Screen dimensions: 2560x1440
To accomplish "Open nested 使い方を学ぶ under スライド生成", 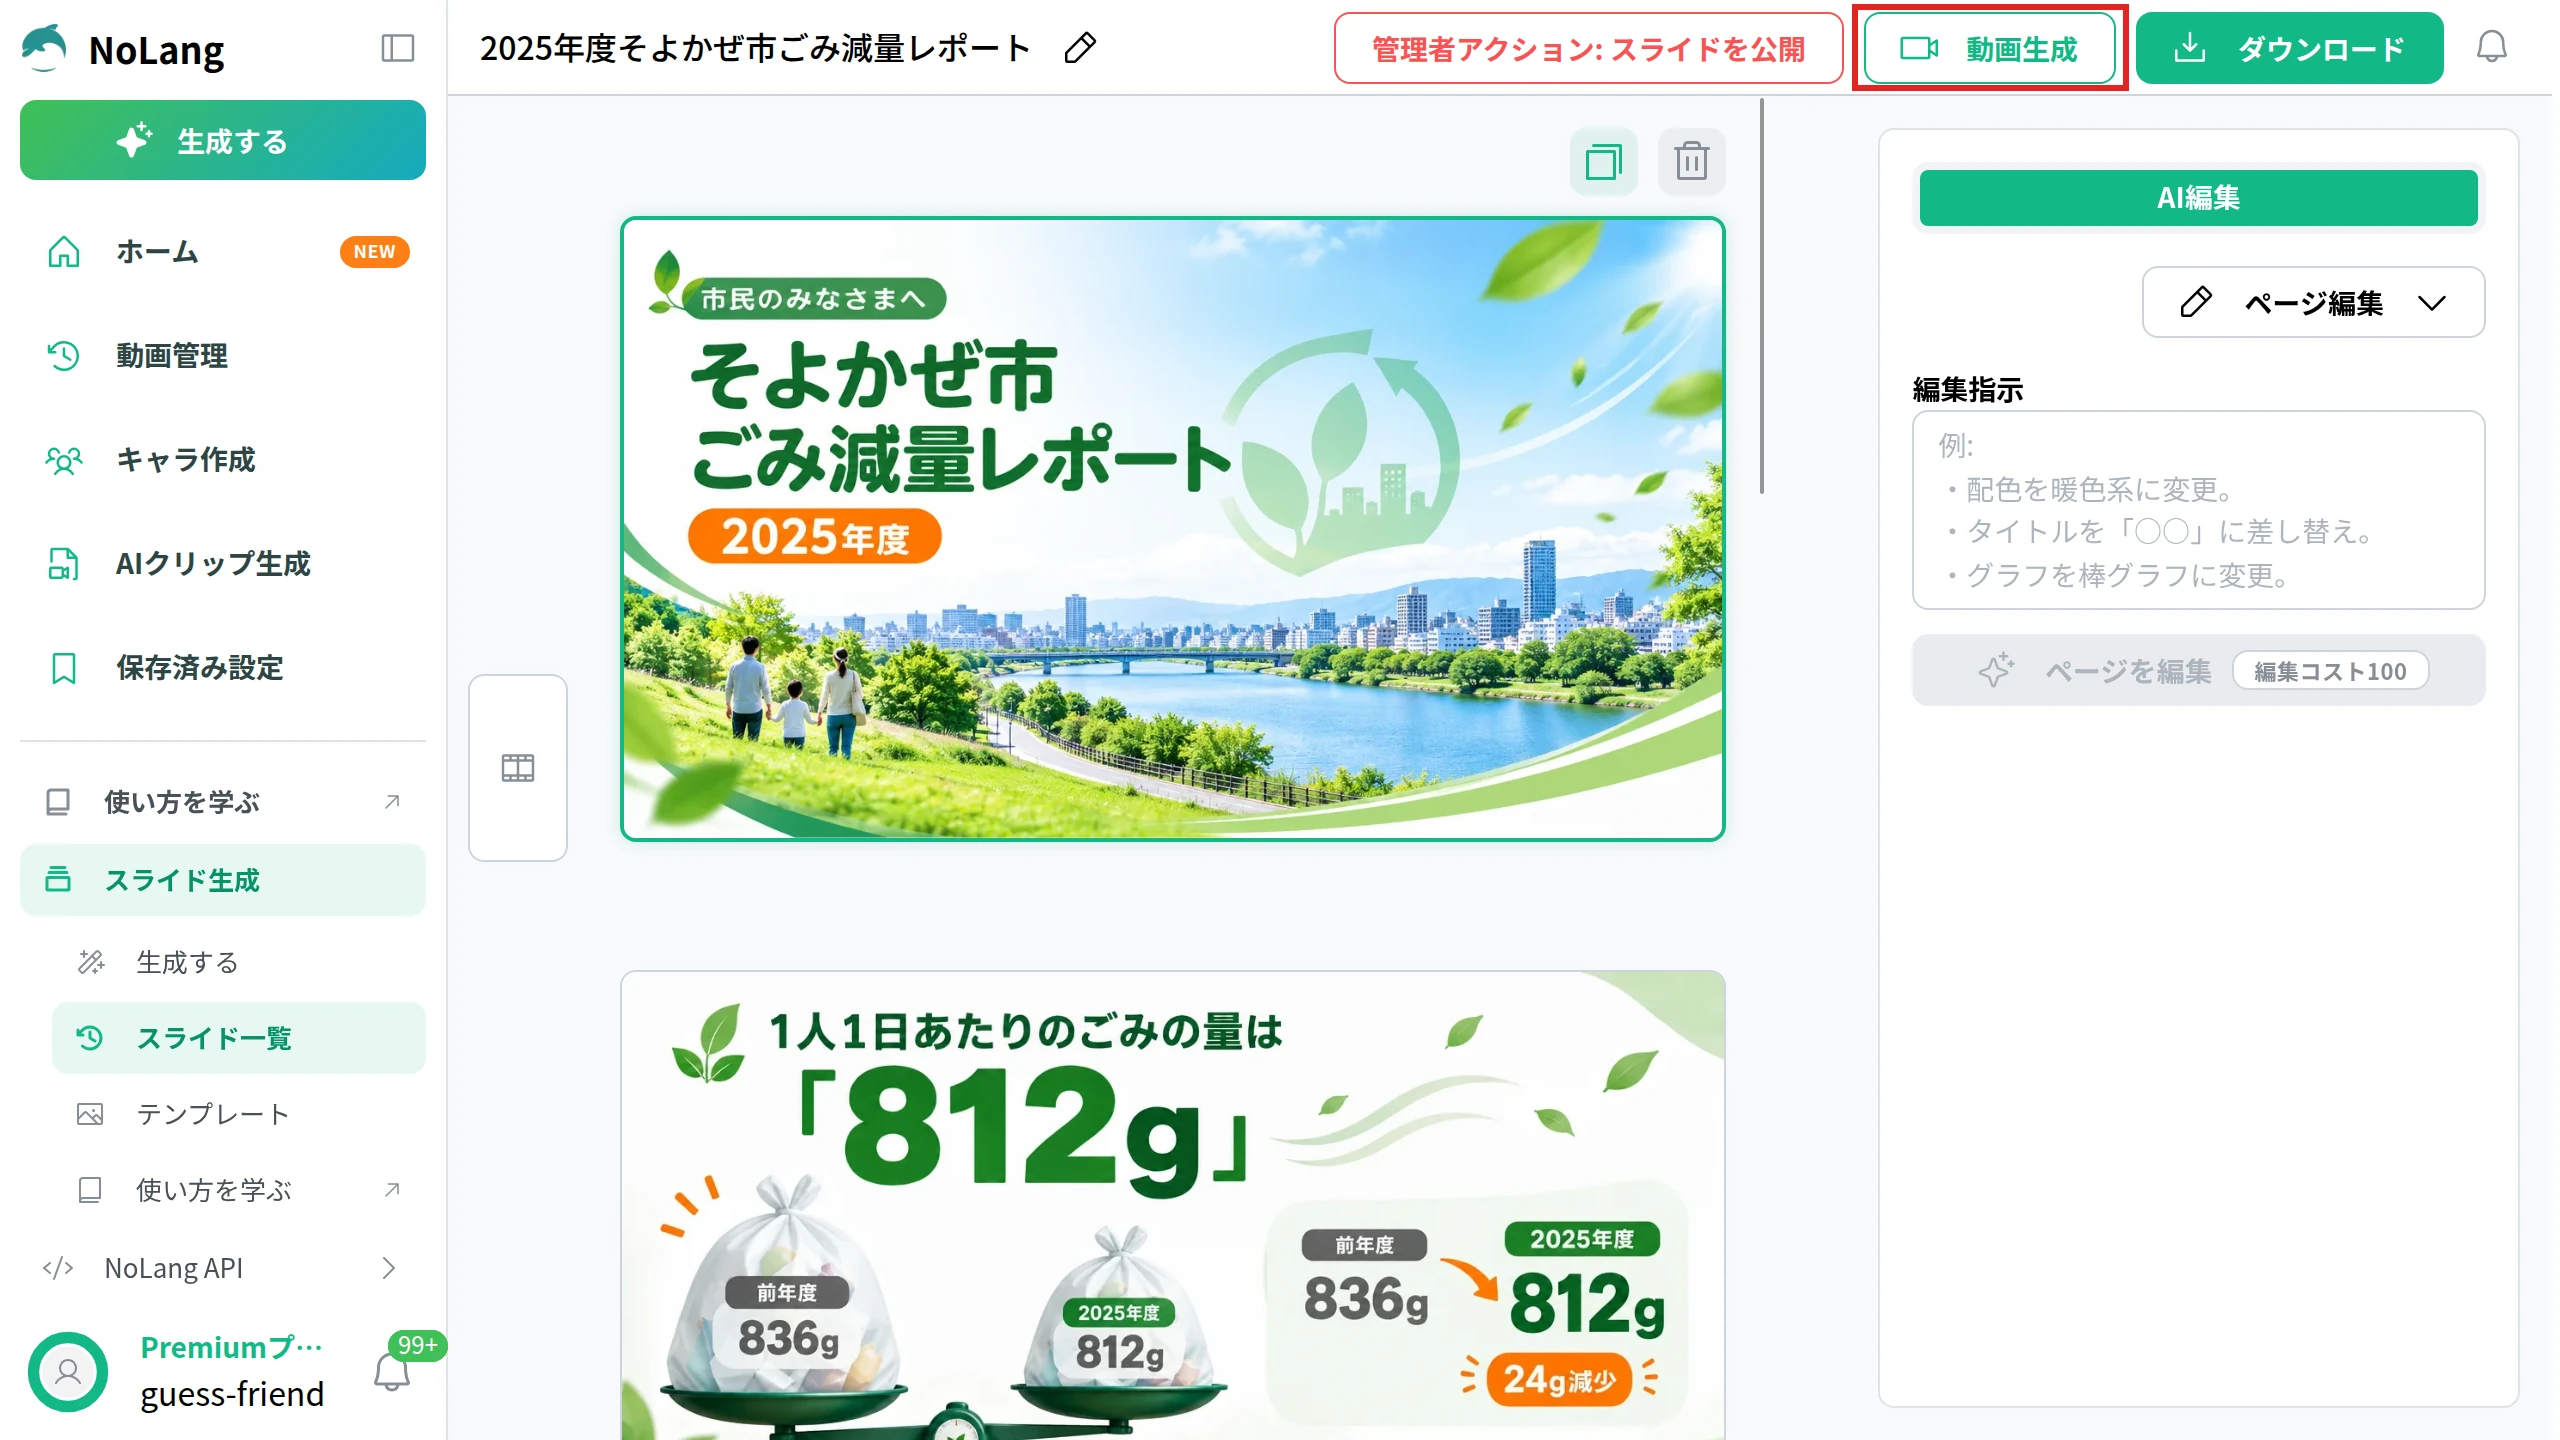I will pos(238,1190).
